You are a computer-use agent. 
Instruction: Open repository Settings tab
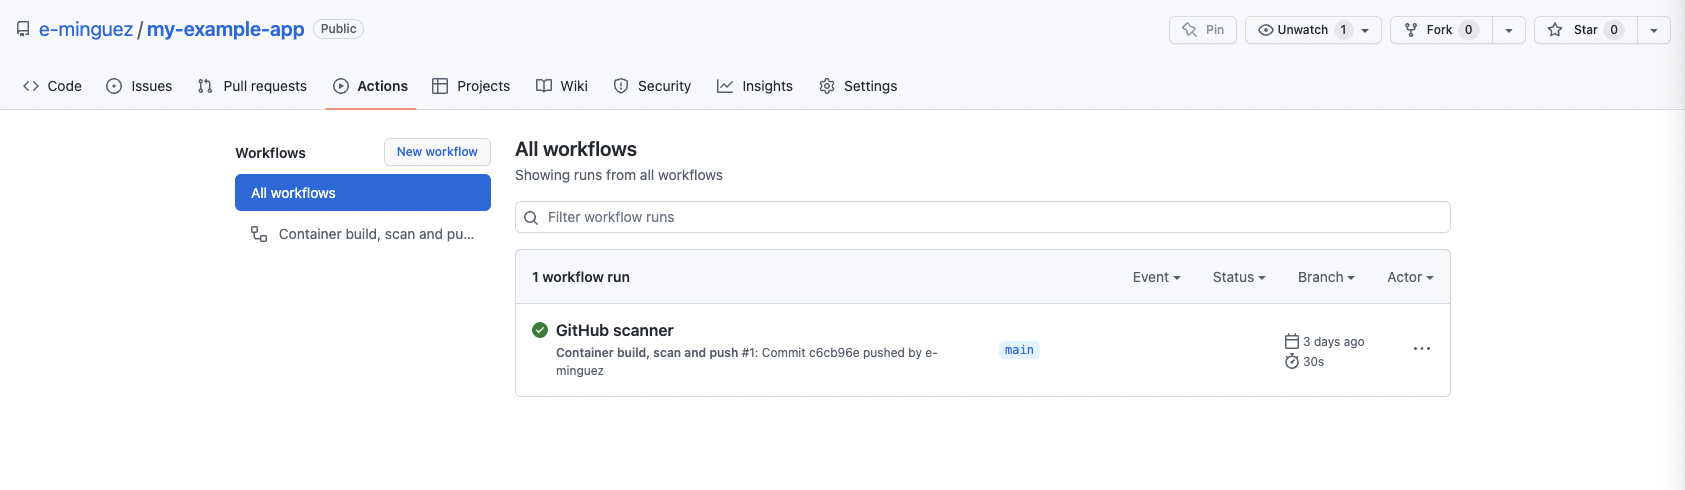(x=858, y=86)
